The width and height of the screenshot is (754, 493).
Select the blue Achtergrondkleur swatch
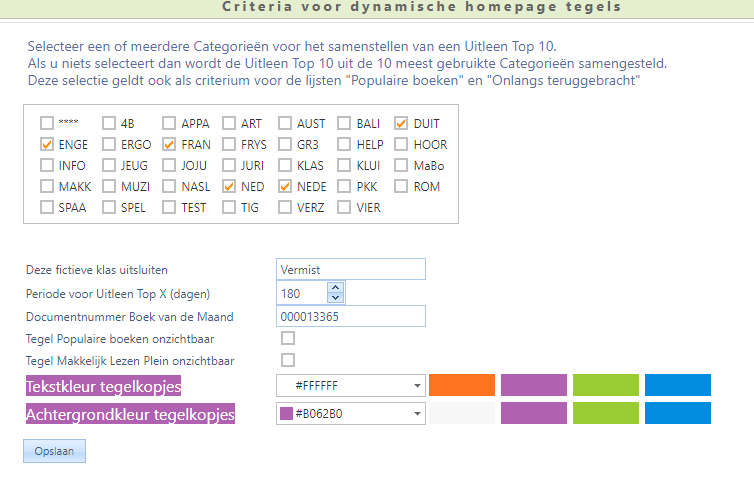(x=678, y=413)
